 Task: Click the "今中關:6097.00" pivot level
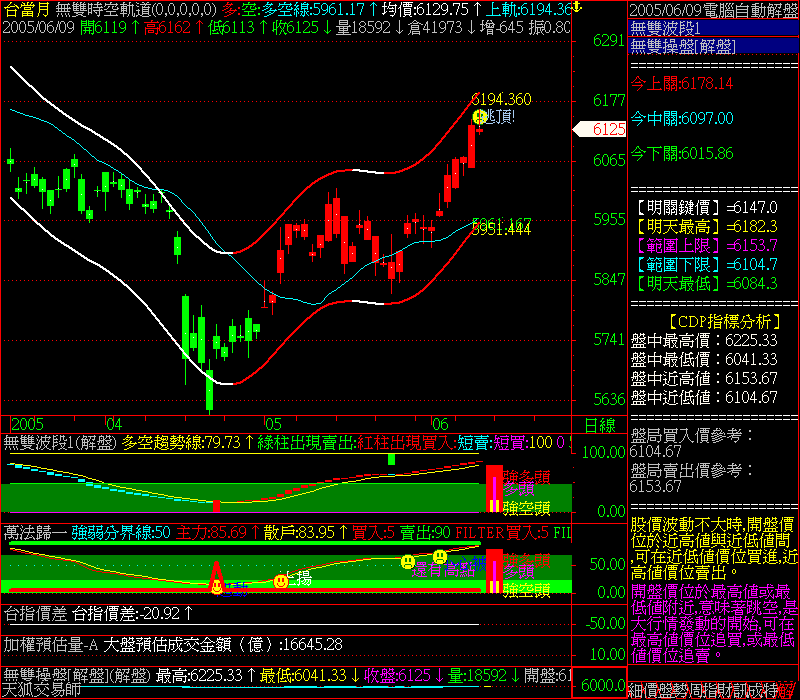pos(682,118)
